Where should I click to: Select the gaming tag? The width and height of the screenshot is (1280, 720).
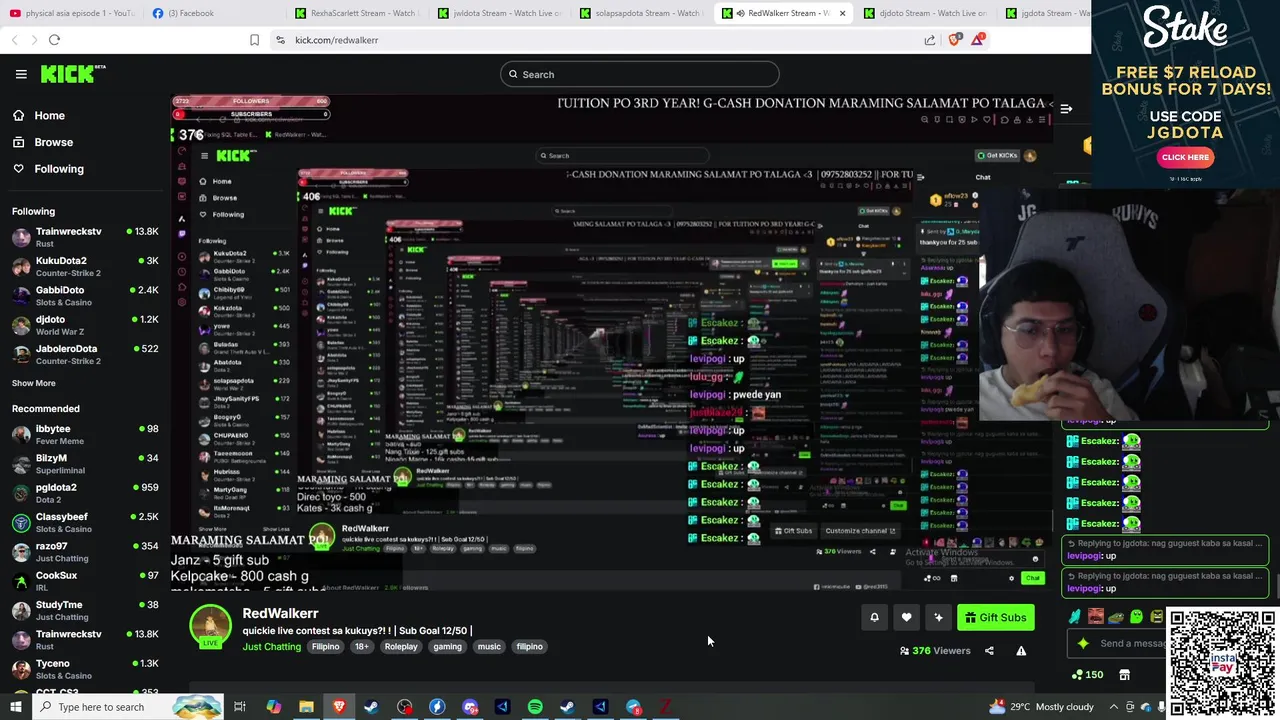pyautogui.click(x=447, y=647)
